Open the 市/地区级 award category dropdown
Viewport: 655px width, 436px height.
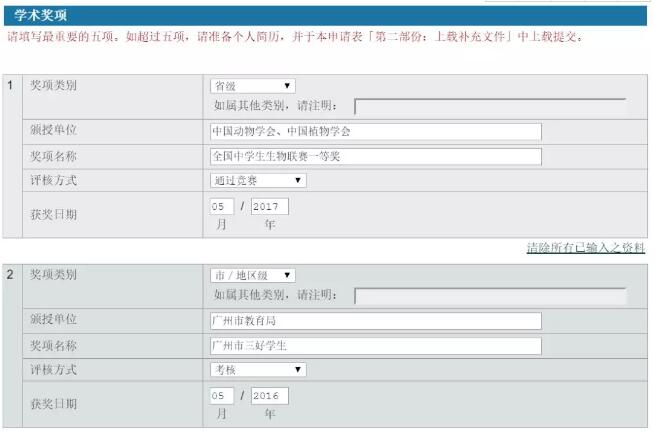[x=252, y=275]
